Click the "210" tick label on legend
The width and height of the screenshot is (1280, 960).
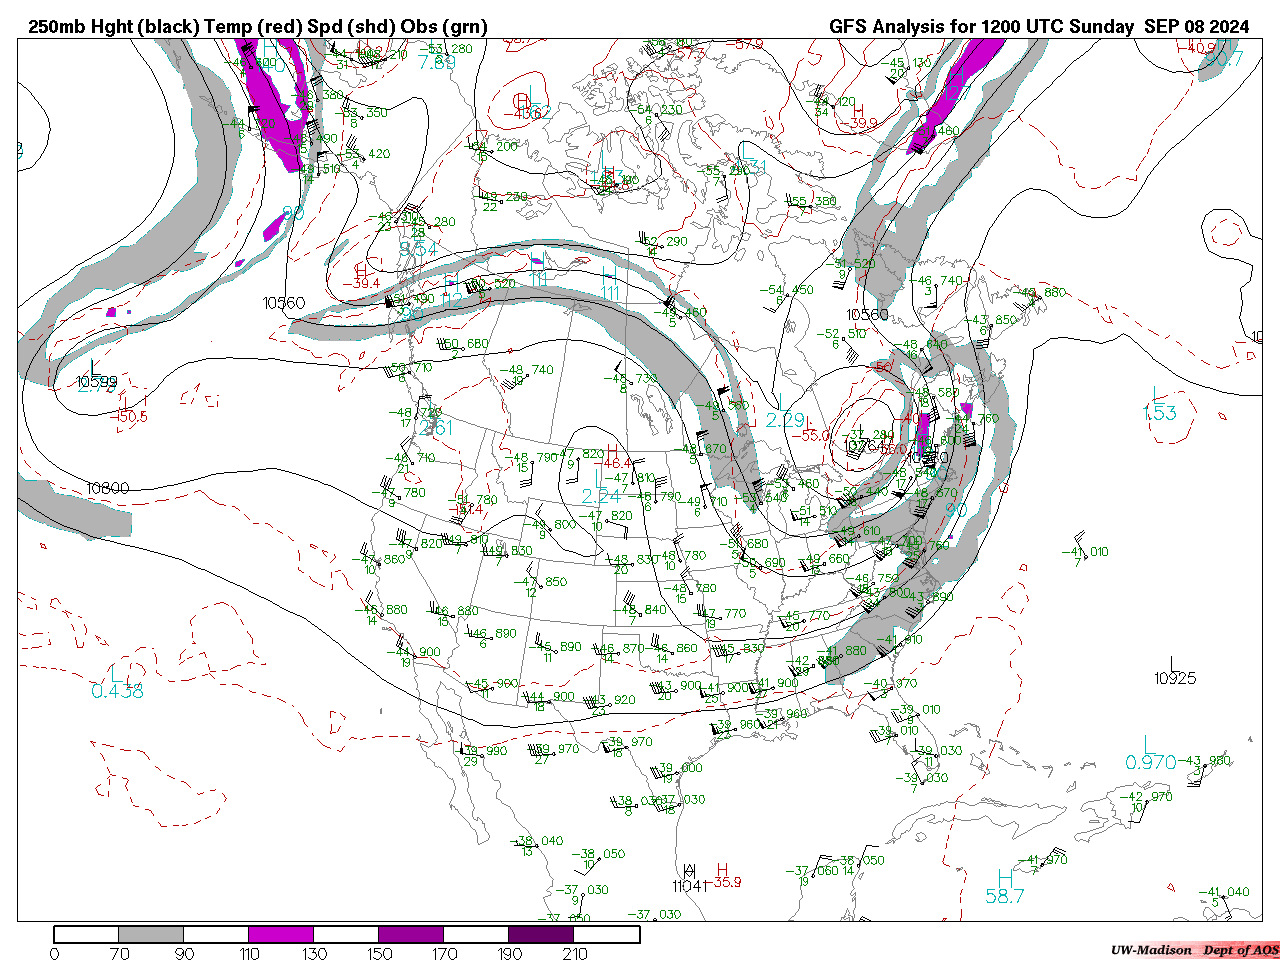pos(575,953)
